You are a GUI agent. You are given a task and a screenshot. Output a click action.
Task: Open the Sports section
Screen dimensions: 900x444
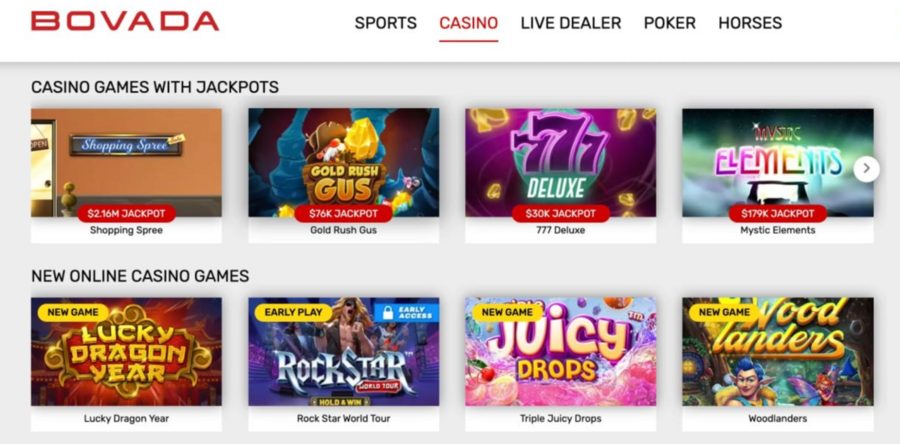(x=386, y=23)
